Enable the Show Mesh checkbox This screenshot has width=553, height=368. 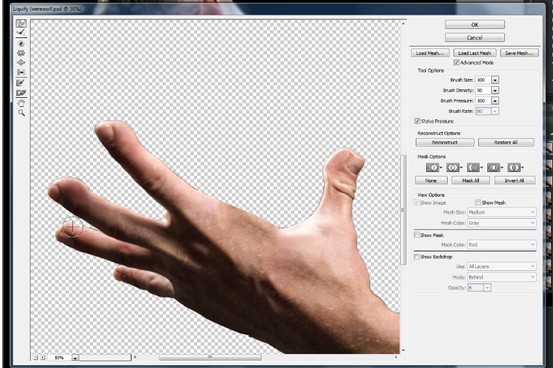tap(478, 203)
